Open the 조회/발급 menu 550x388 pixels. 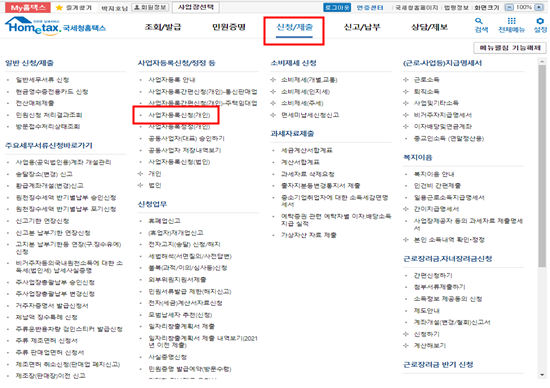(163, 27)
